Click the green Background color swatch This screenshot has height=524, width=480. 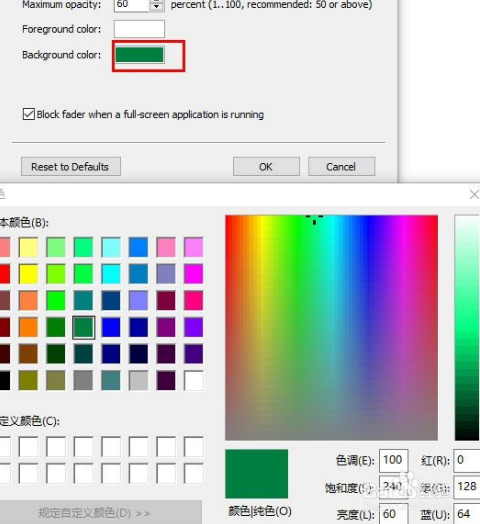139,55
